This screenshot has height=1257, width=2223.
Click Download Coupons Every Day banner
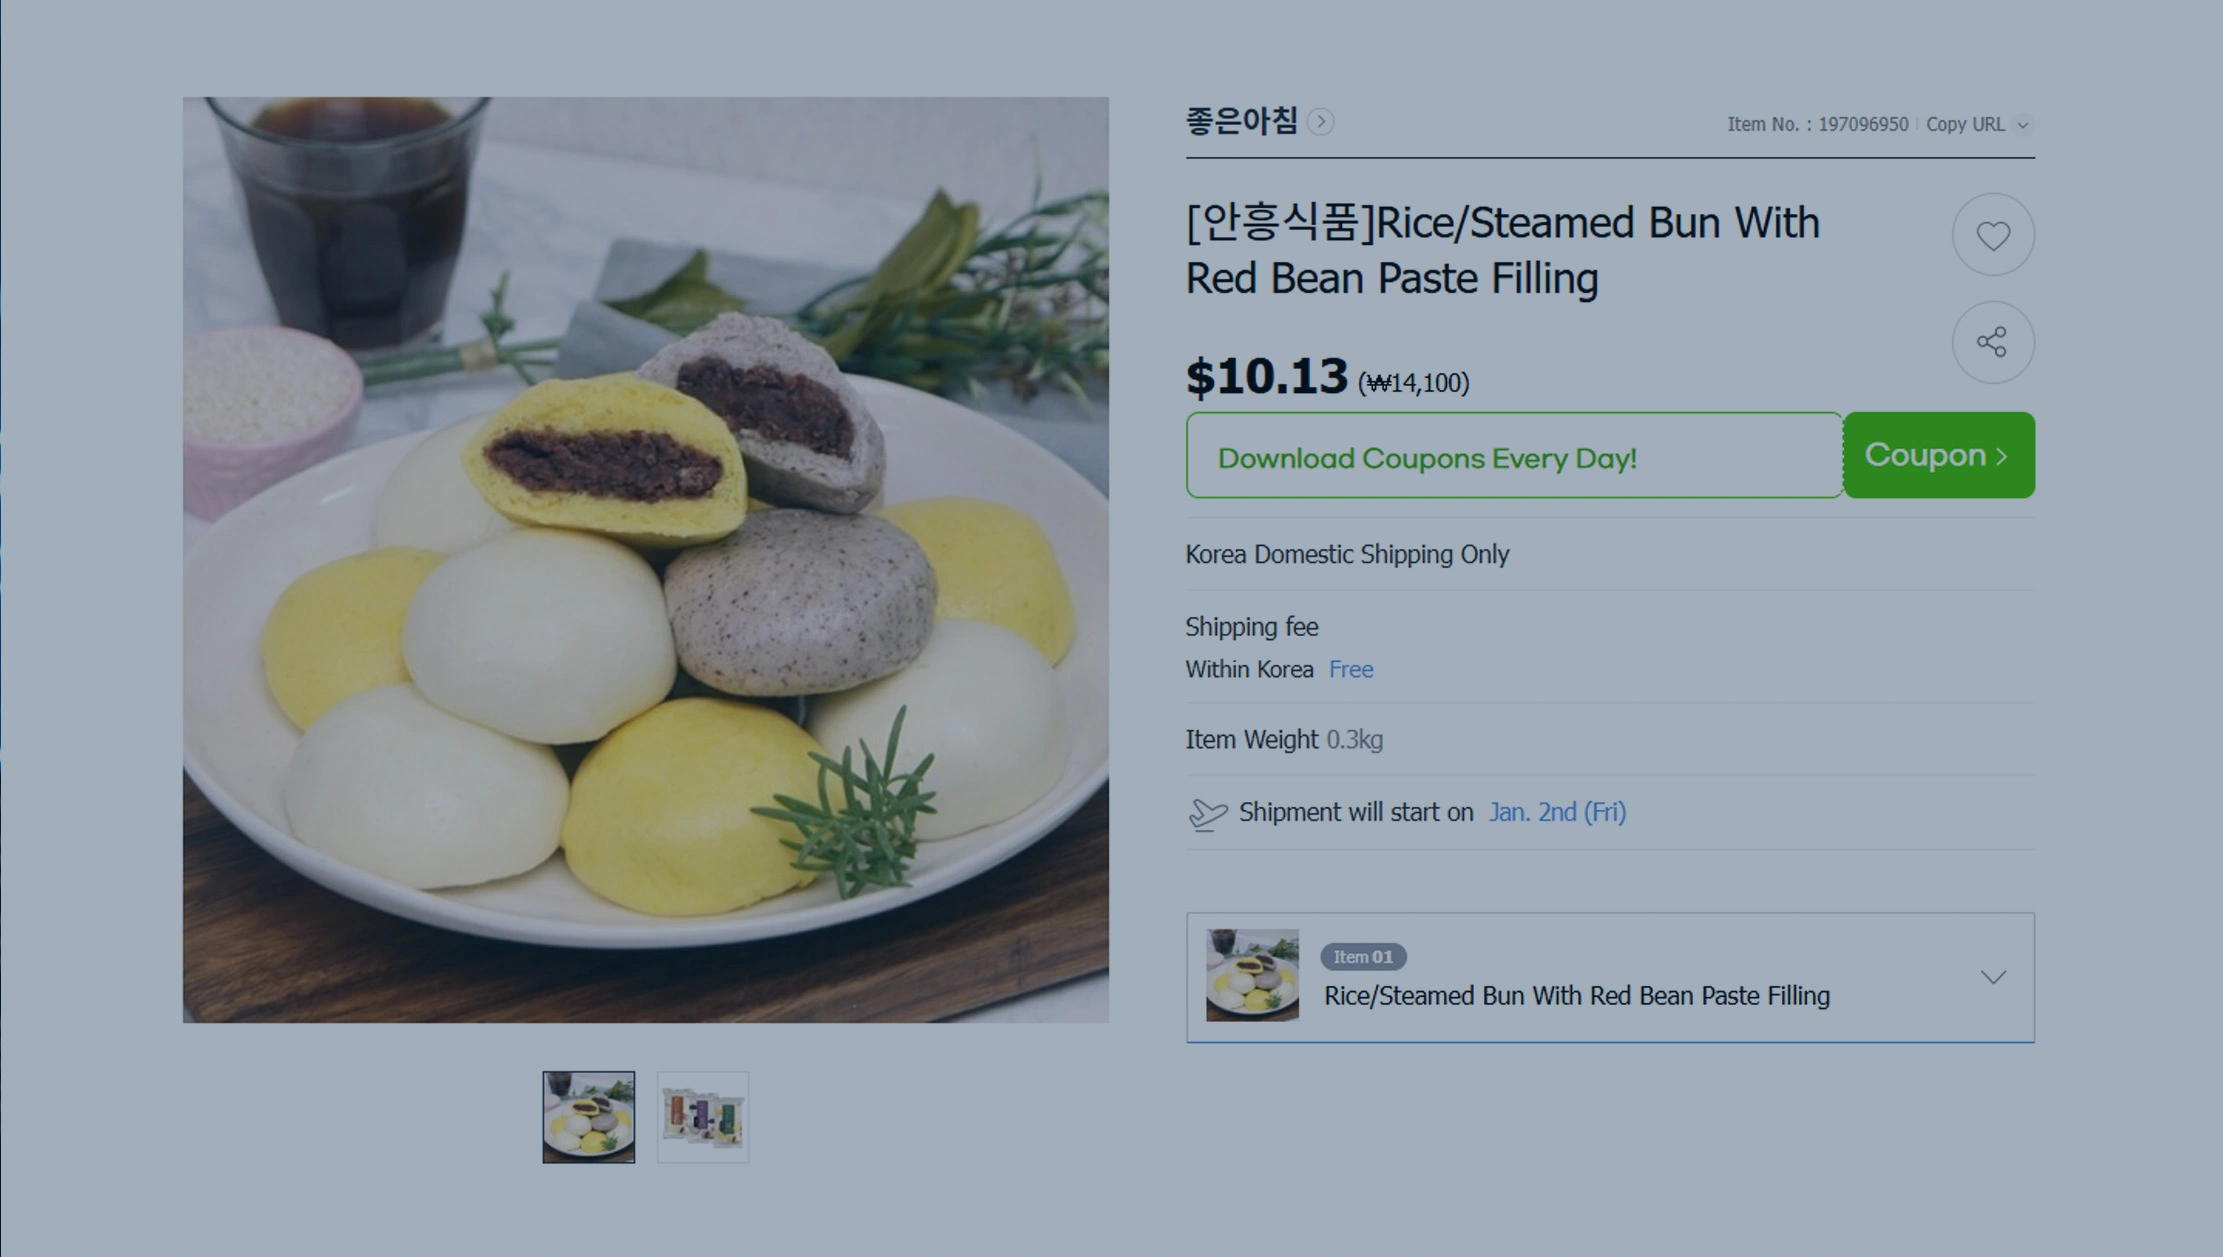[x=1514, y=455]
